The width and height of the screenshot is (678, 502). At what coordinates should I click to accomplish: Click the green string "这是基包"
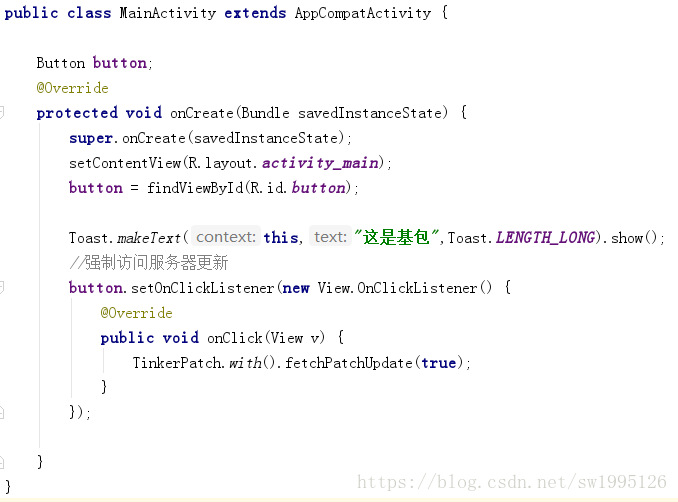point(397,237)
